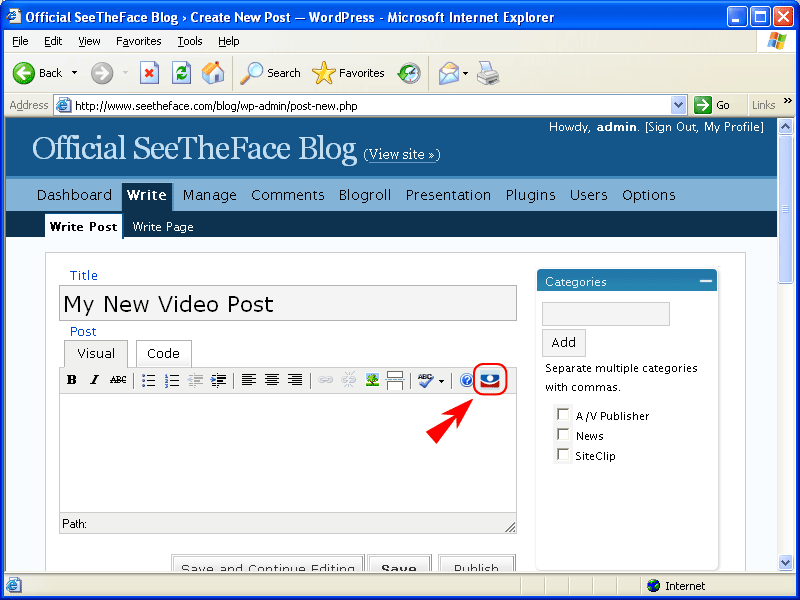Check the News category checkbox
The width and height of the screenshot is (800, 600).
tap(563, 434)
